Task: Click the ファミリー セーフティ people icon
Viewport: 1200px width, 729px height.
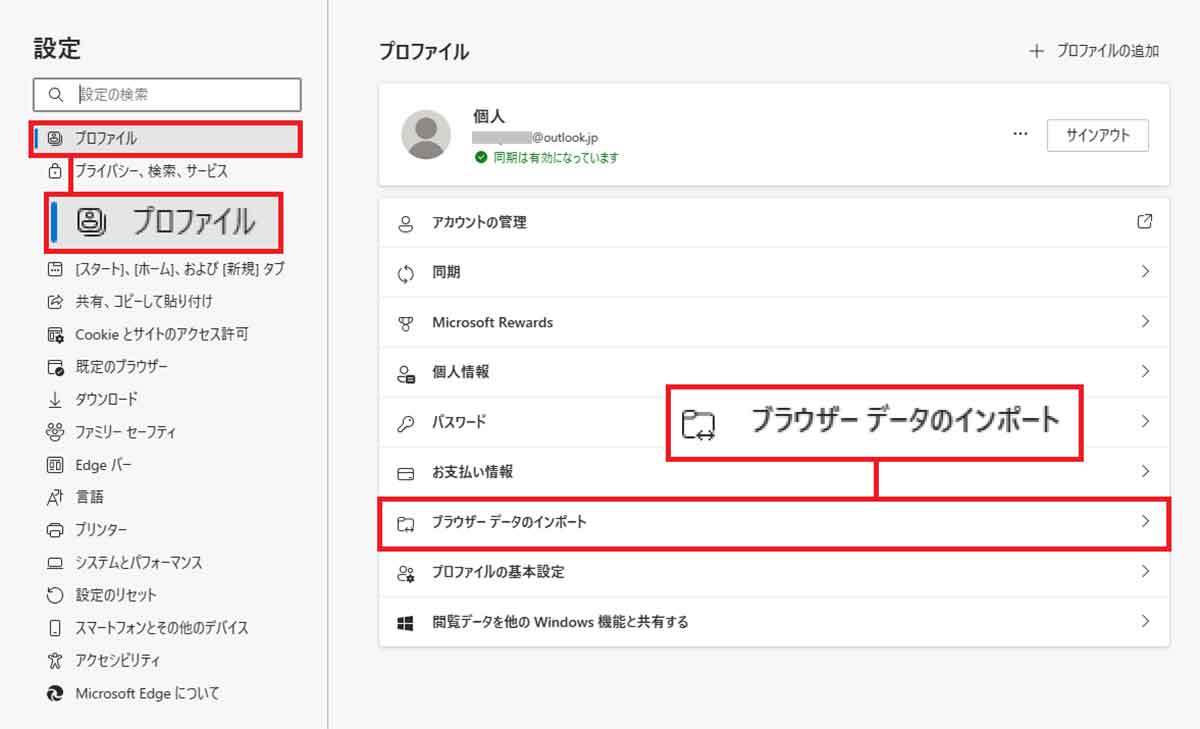Action: click(55, 432)
